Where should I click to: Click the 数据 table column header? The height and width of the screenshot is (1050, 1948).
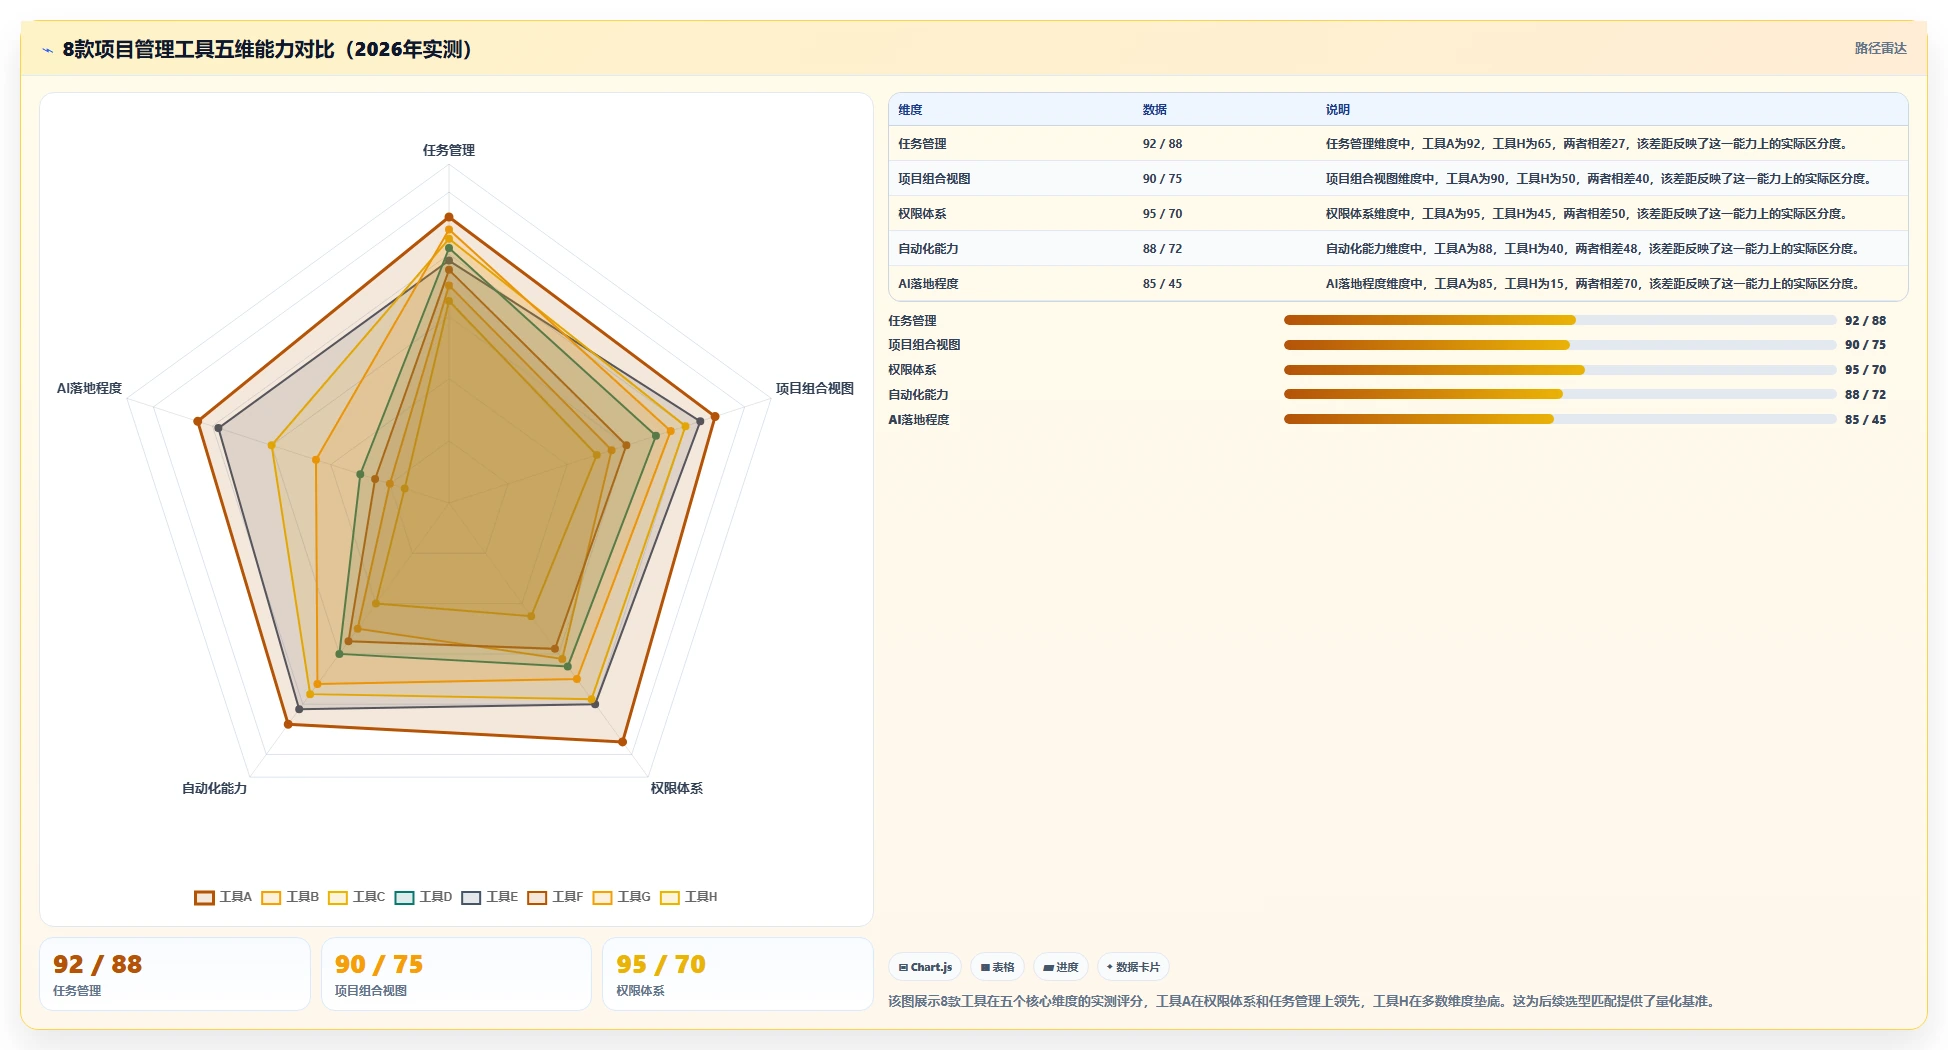pyautogui.click(x=1155, y=110)
